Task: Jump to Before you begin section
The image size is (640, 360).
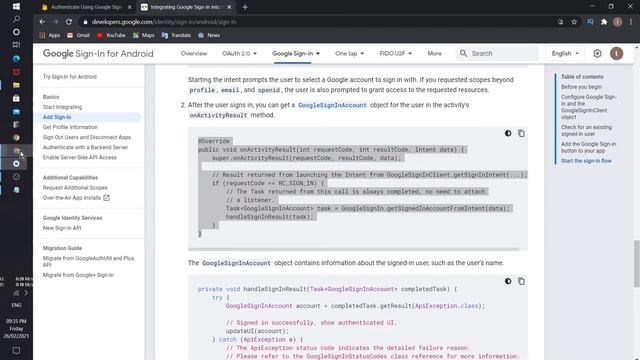Action: pos(581,87)
